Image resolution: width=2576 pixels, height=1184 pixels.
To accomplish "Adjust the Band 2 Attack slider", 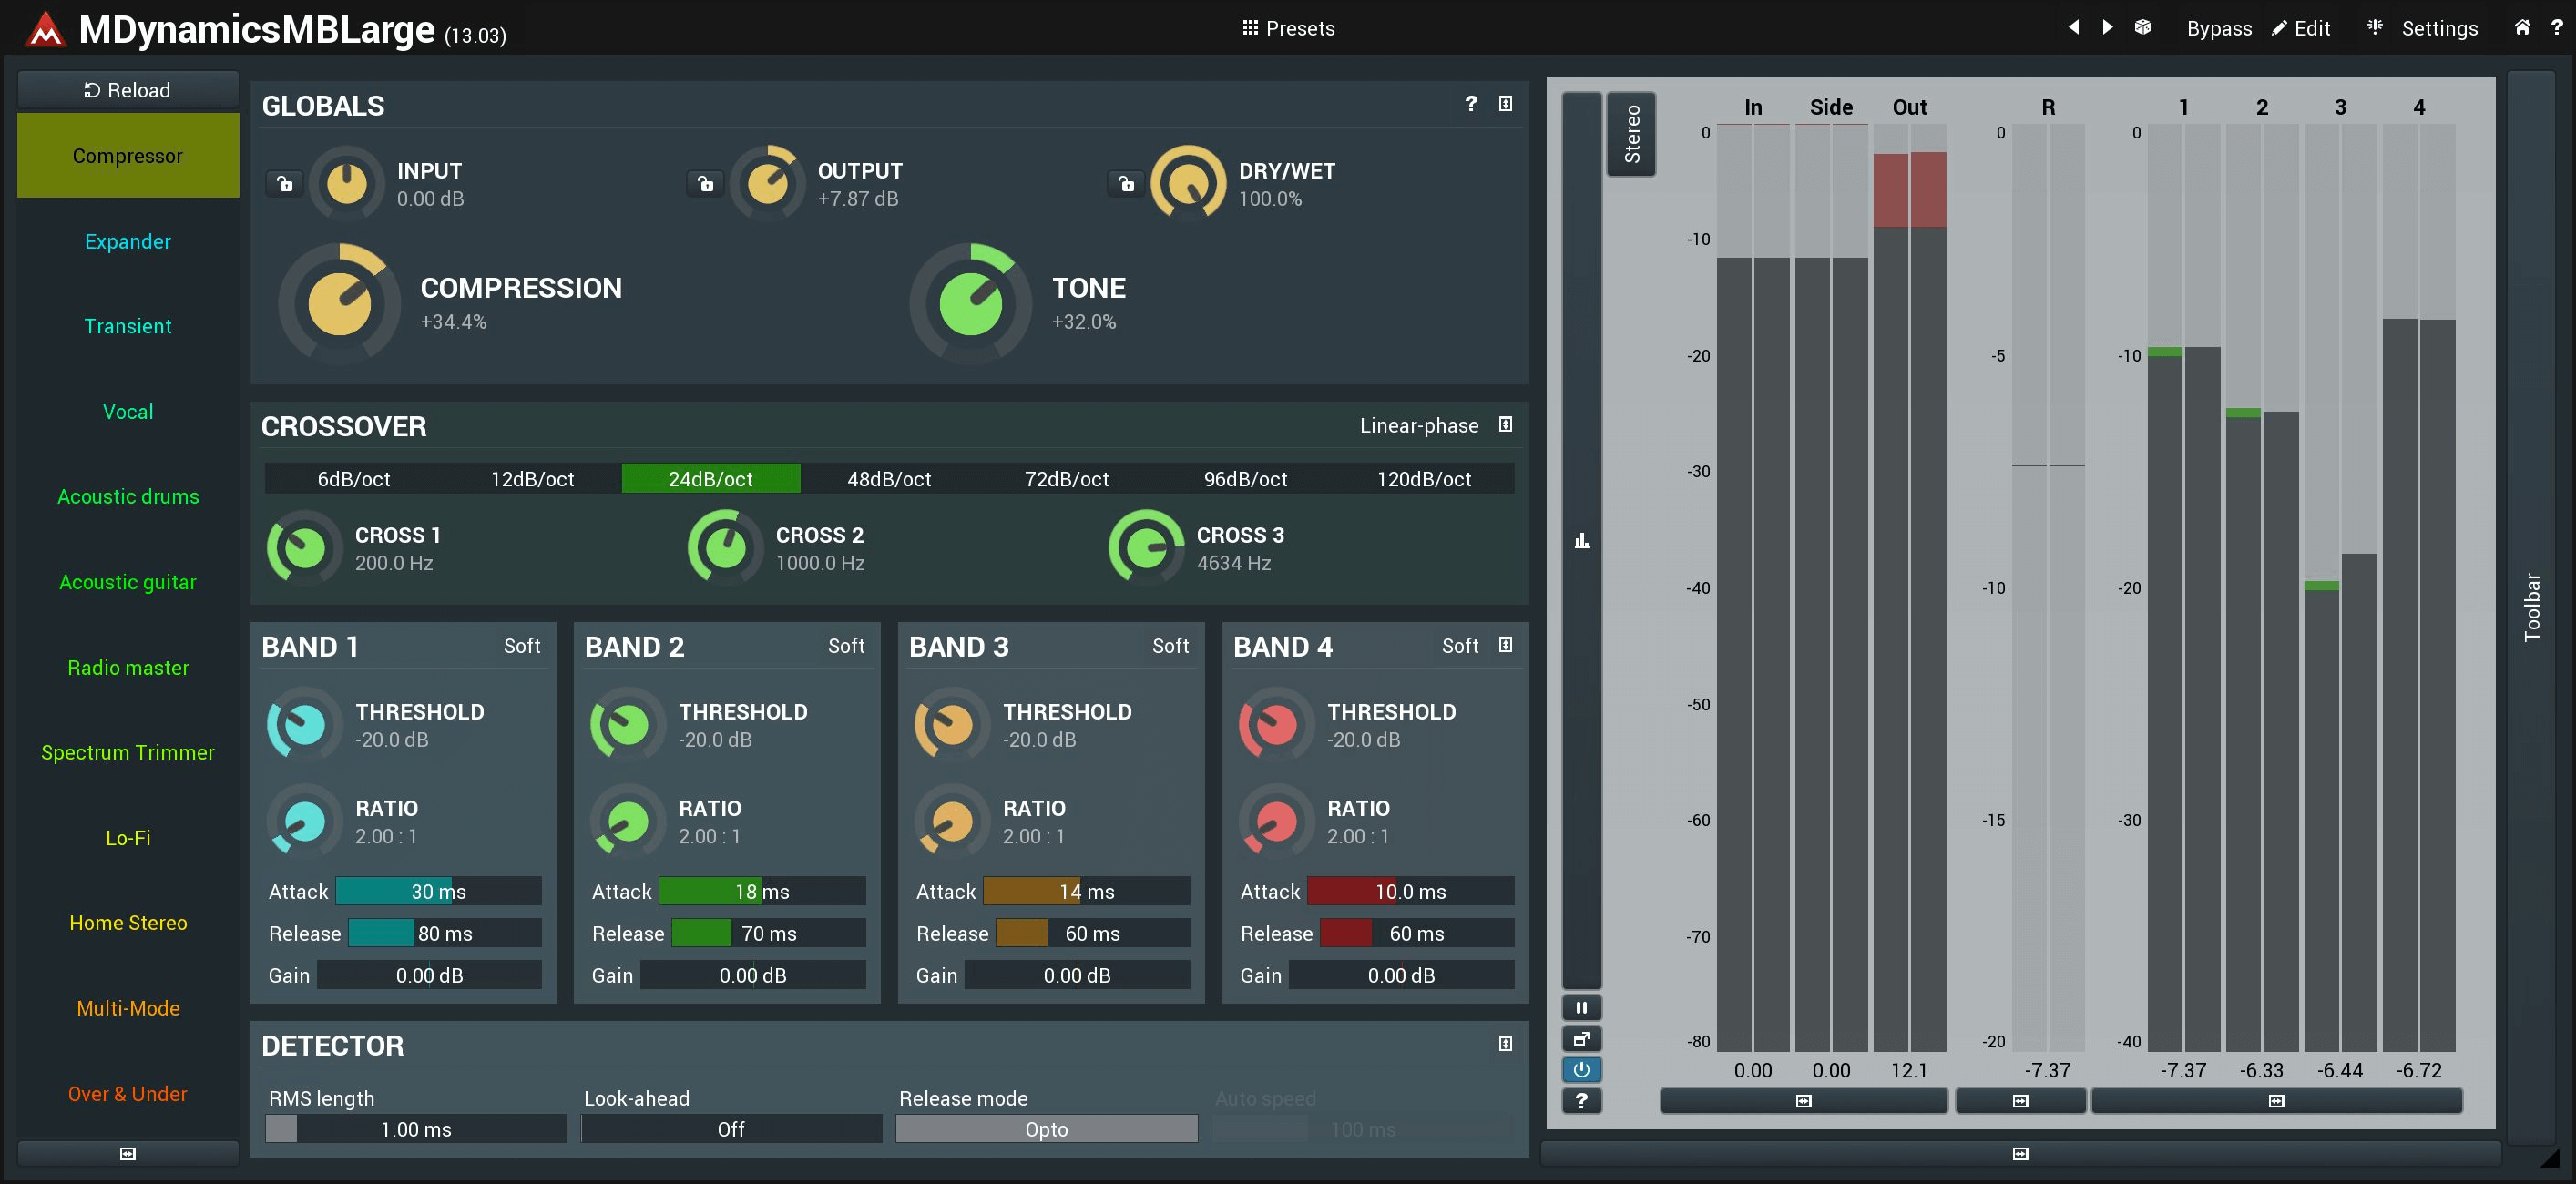I will (x=762, y=891).
